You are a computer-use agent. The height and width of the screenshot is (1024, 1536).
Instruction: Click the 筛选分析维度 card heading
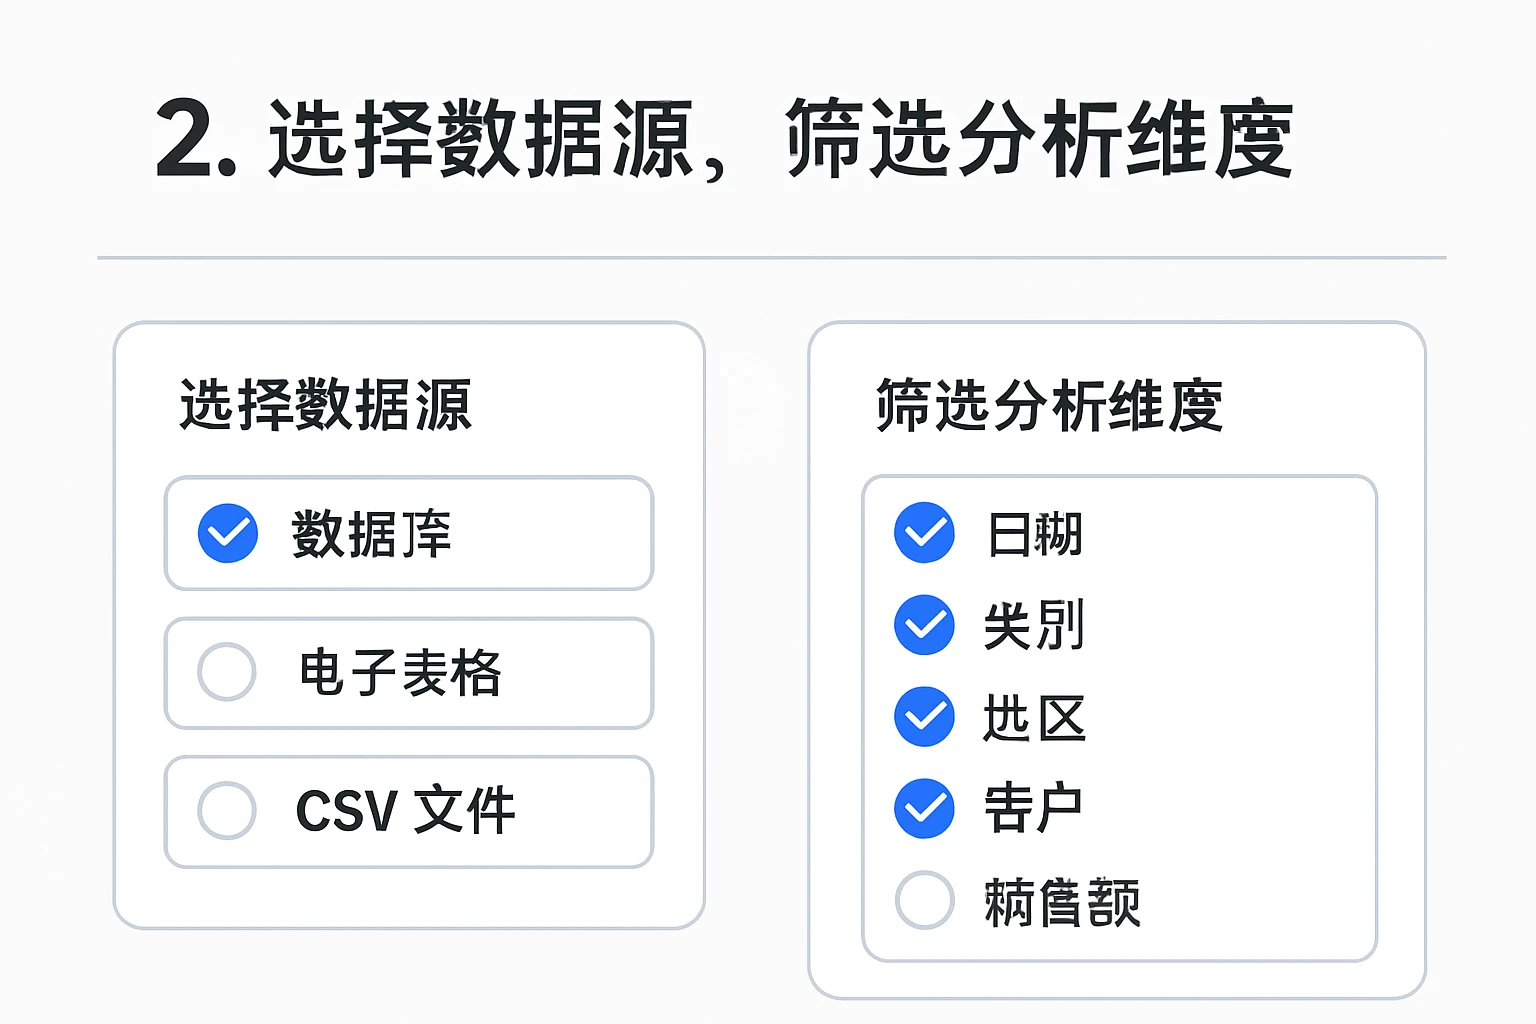click(x=1049, y=405)
